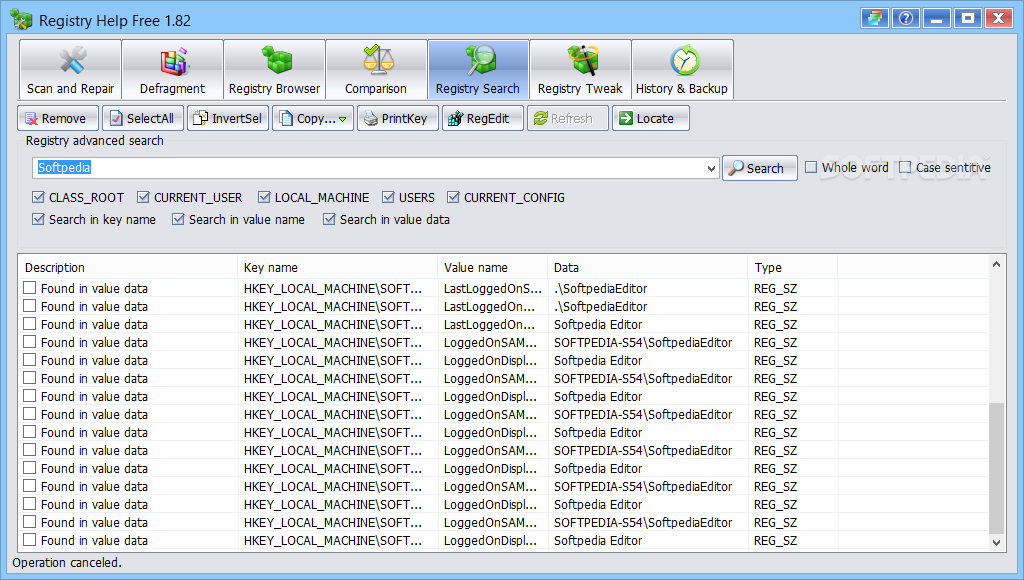Disable the CURRENT_CONFIG checkbox
Screen dimensions: 1024x580
(453, 197)
